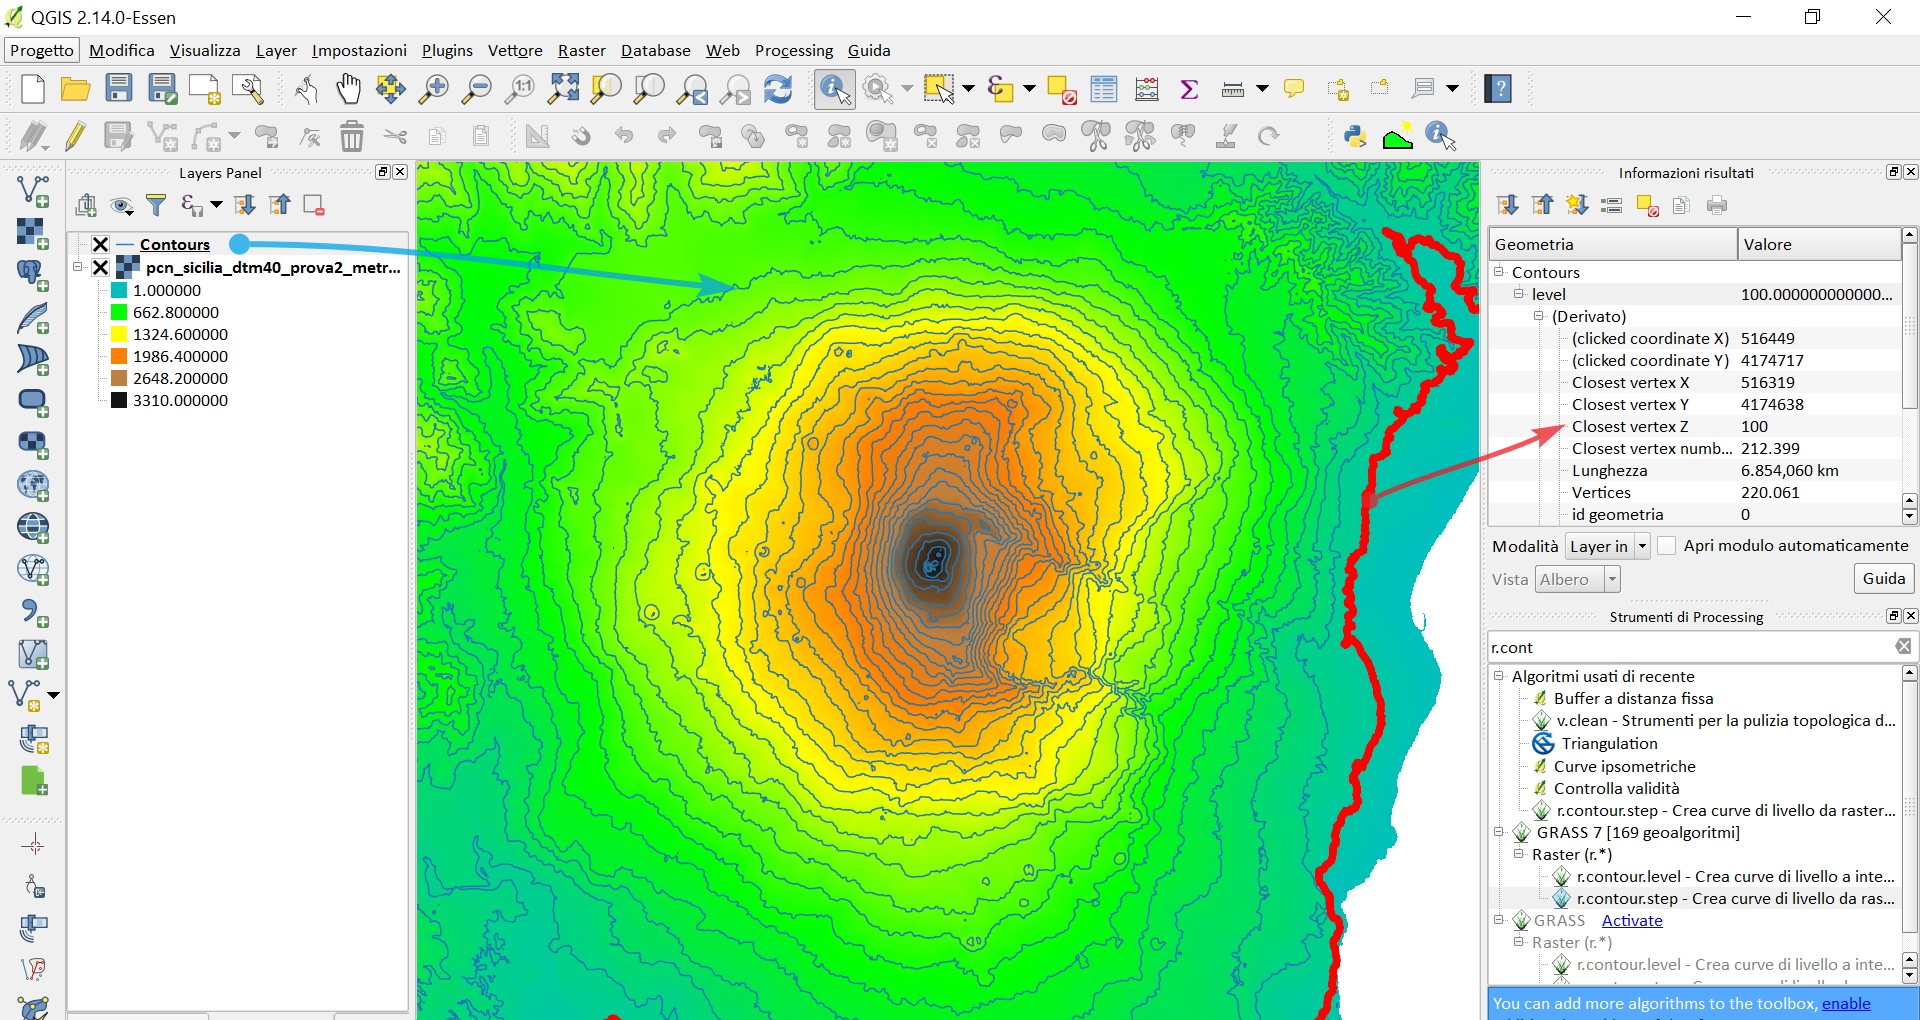
Task: Open the attribute table icon
Action: [x=1104, y=89]
